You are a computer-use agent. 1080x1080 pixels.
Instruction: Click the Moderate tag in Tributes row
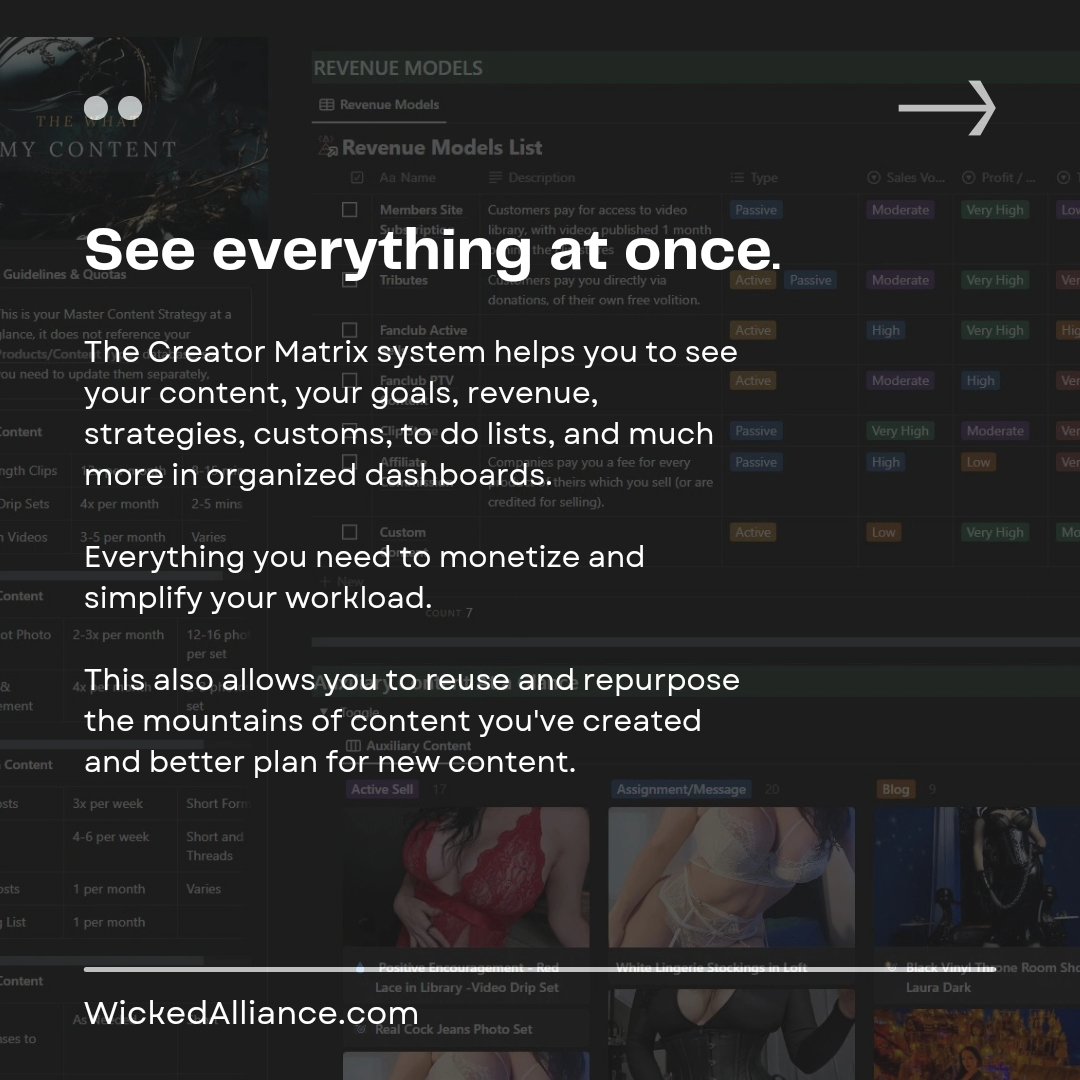pyautogui.click(x=900, y=280)
